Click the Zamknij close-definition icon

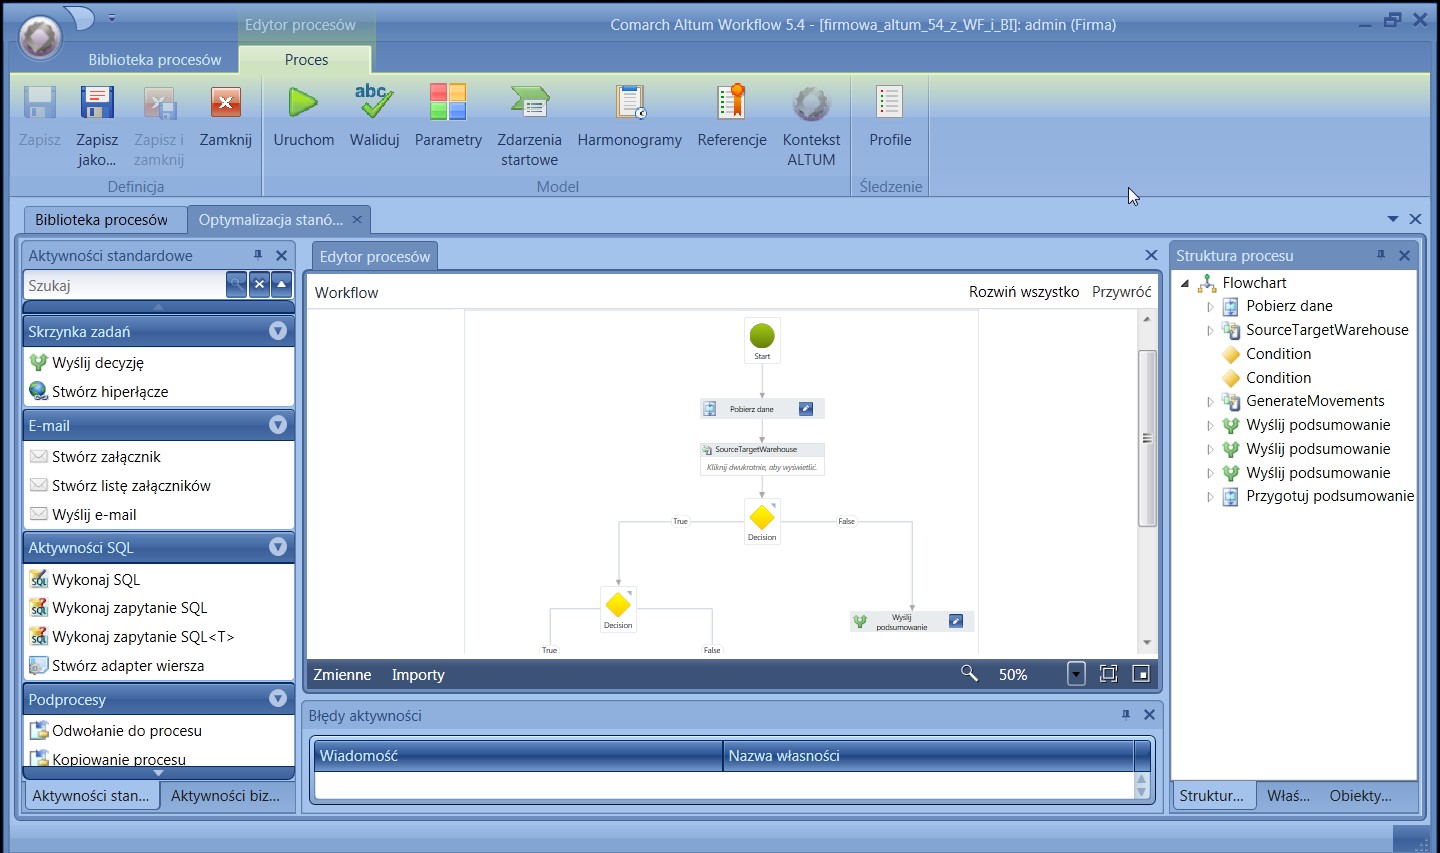pos(226,102)
